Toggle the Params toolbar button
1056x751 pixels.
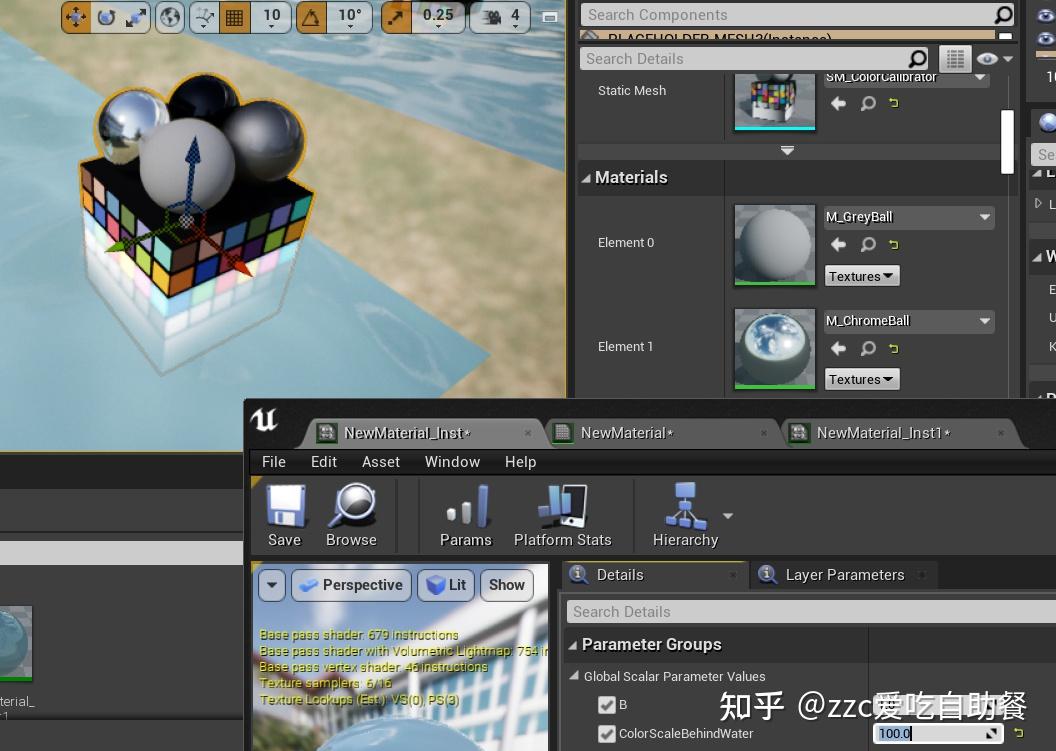465,516
